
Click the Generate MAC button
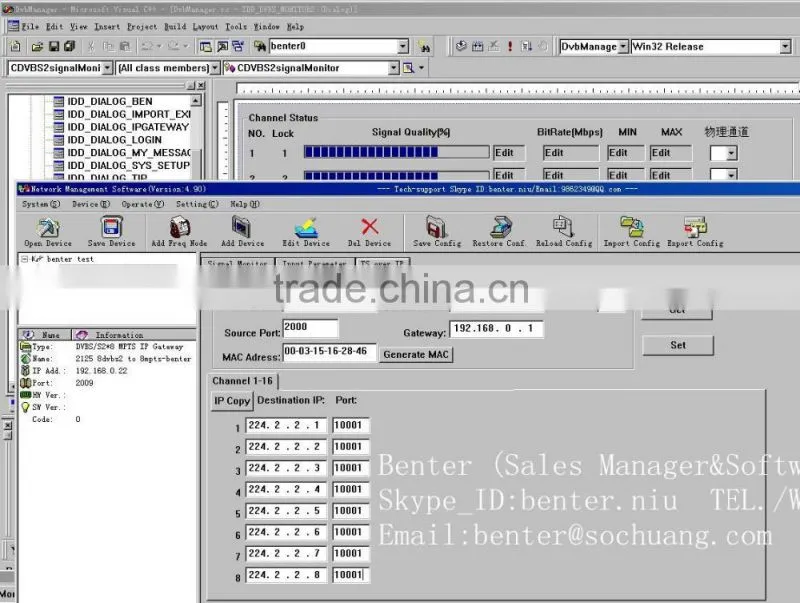click(416, 355)
